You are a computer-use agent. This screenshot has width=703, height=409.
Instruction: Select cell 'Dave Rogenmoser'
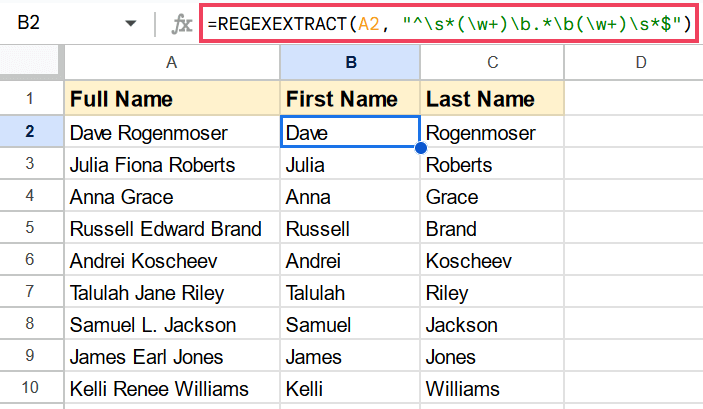click(172, 132)
